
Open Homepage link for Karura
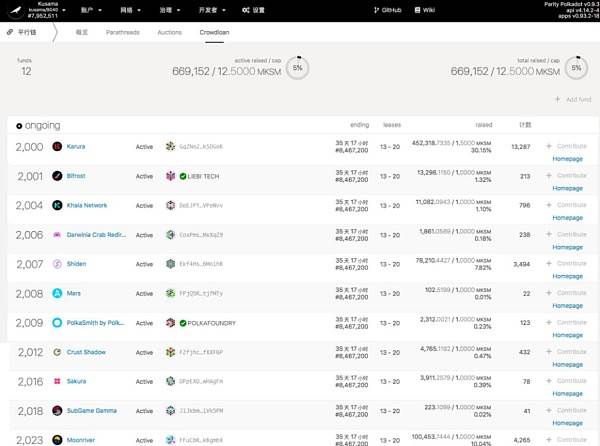pyautogui.click(x=567, y=159)
